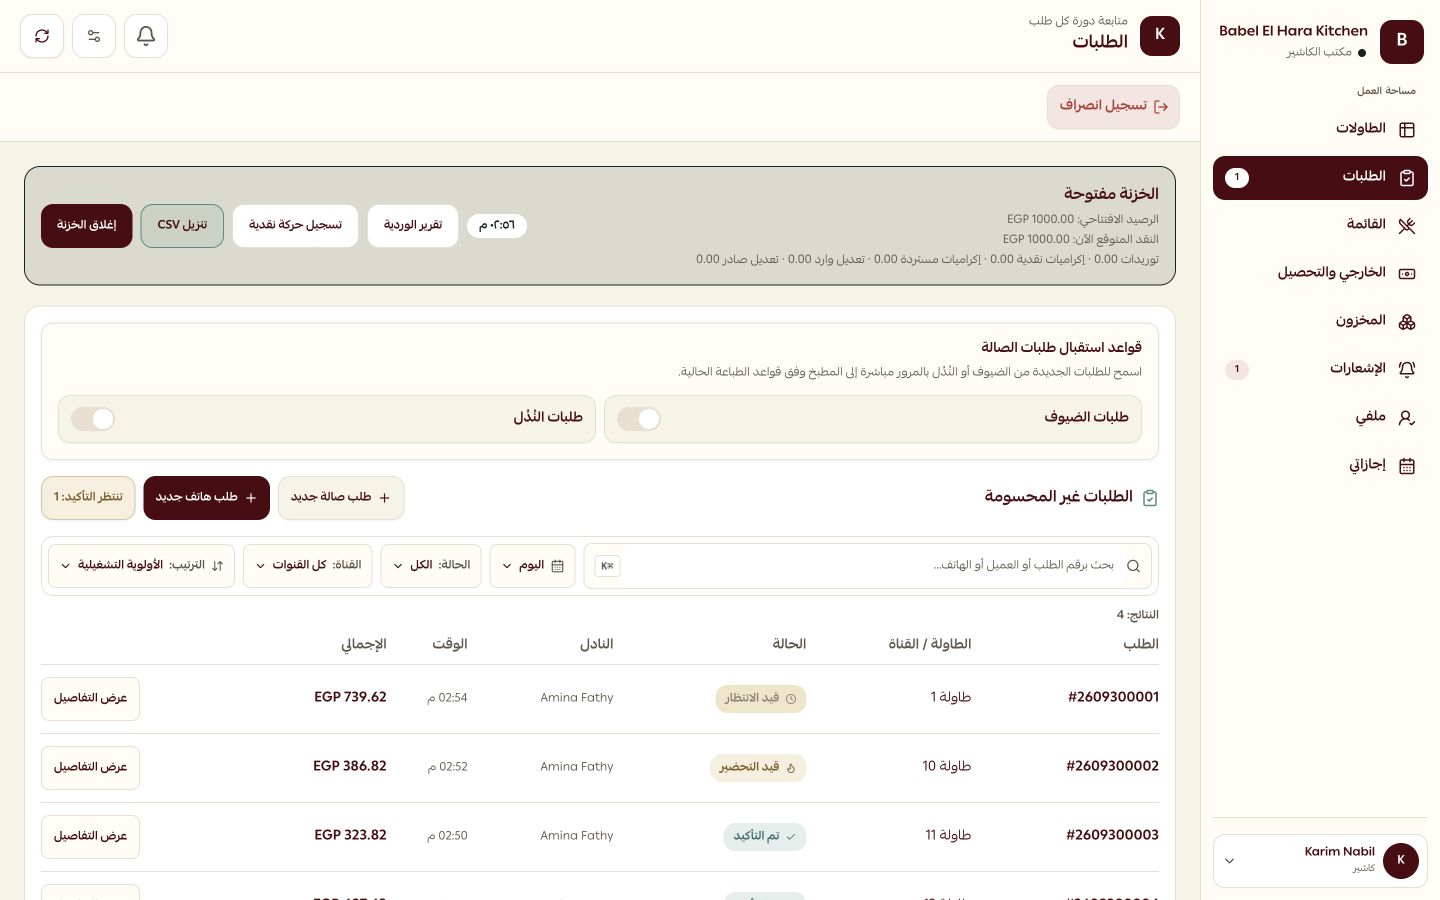
Task: Click تسجيل انصراف button
Action: coord(1113,106)
